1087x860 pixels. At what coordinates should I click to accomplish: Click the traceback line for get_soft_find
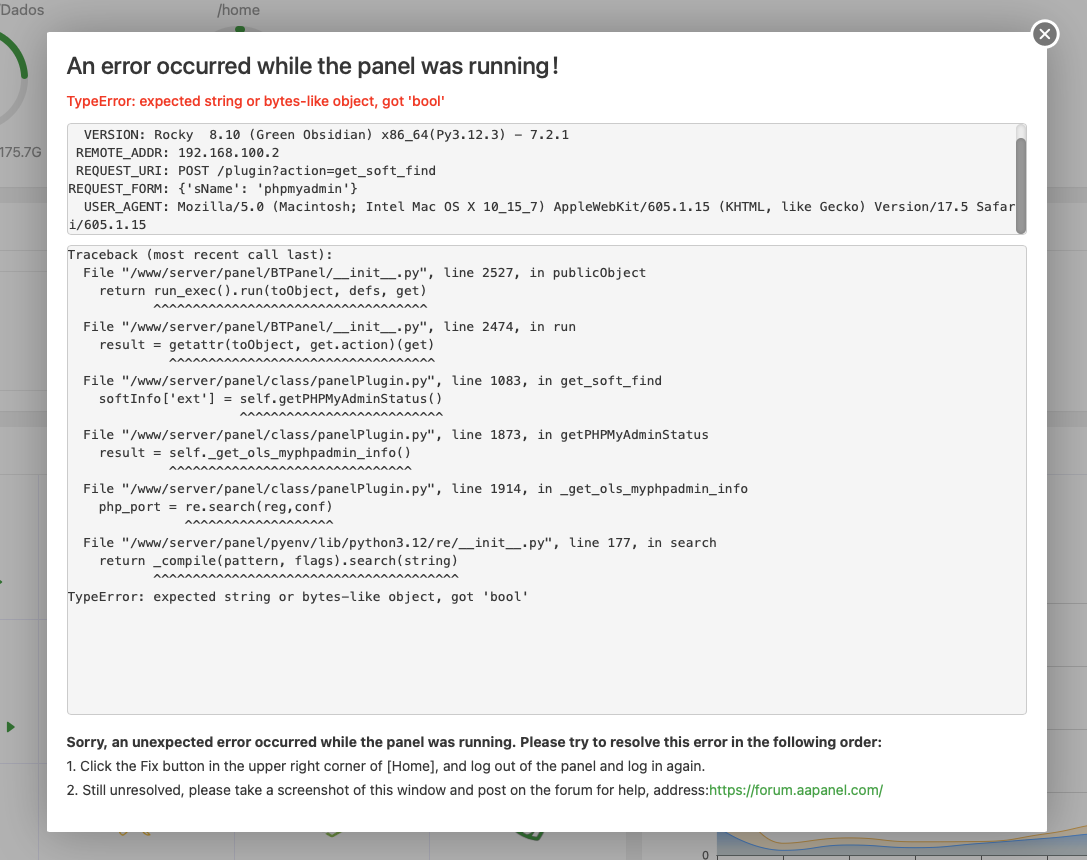[372, 381]
